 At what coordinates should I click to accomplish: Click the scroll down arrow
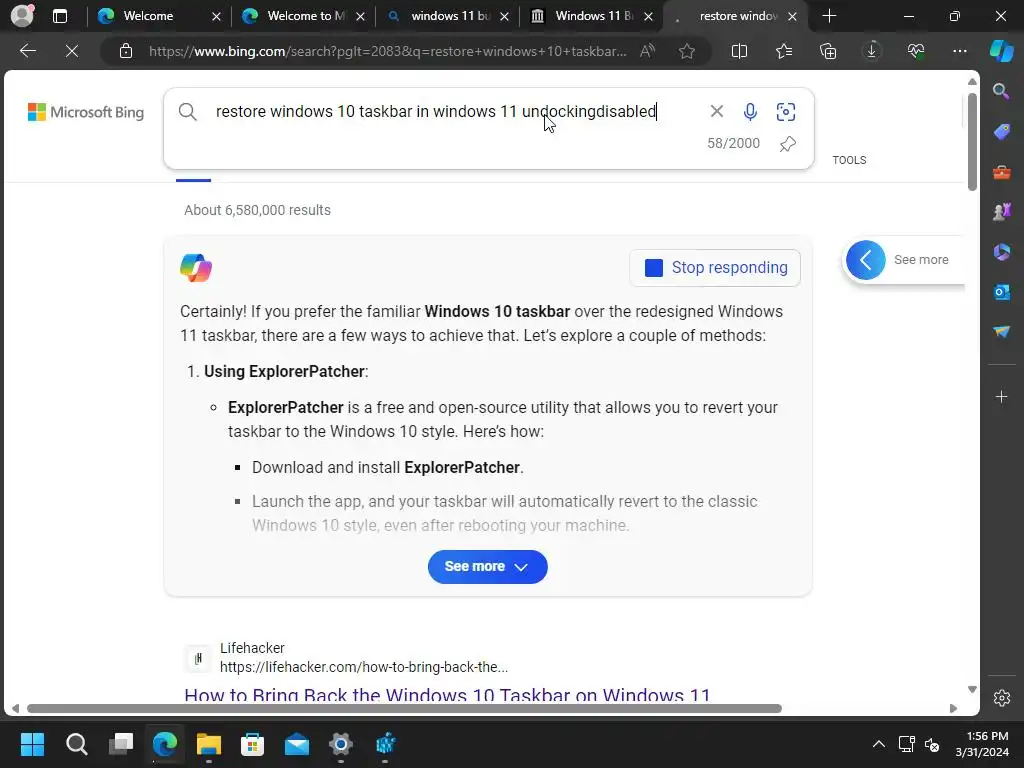[972, 690]
